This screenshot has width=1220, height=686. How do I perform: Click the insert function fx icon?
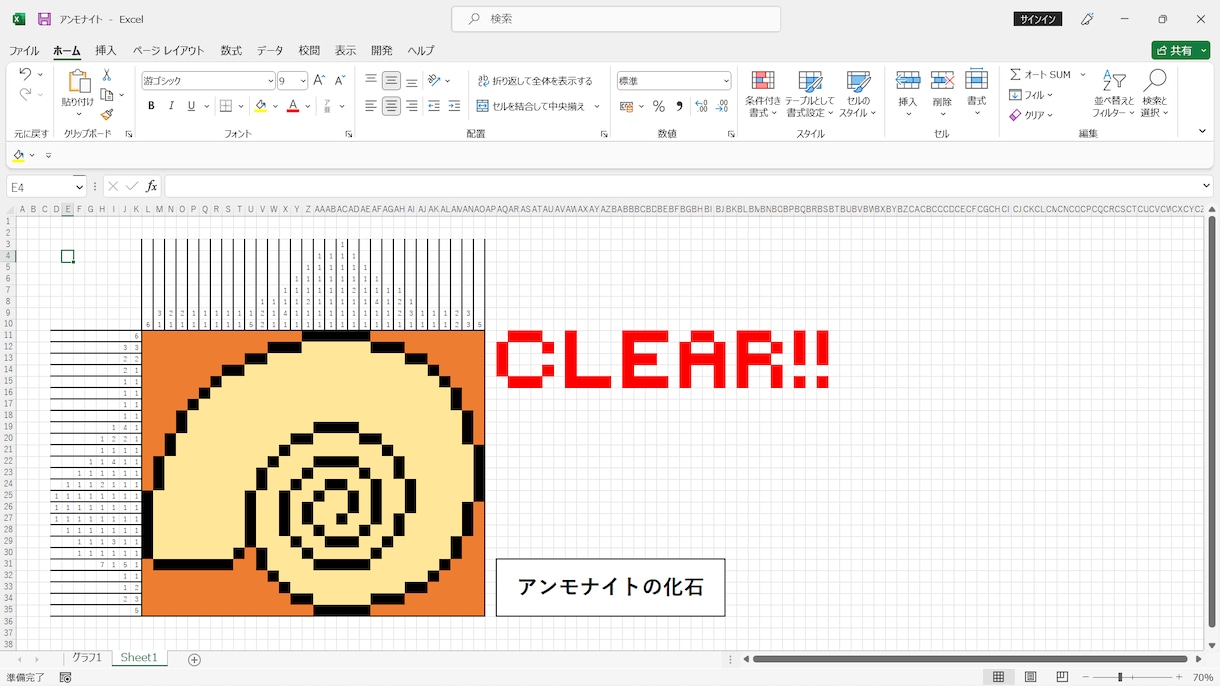152,187
